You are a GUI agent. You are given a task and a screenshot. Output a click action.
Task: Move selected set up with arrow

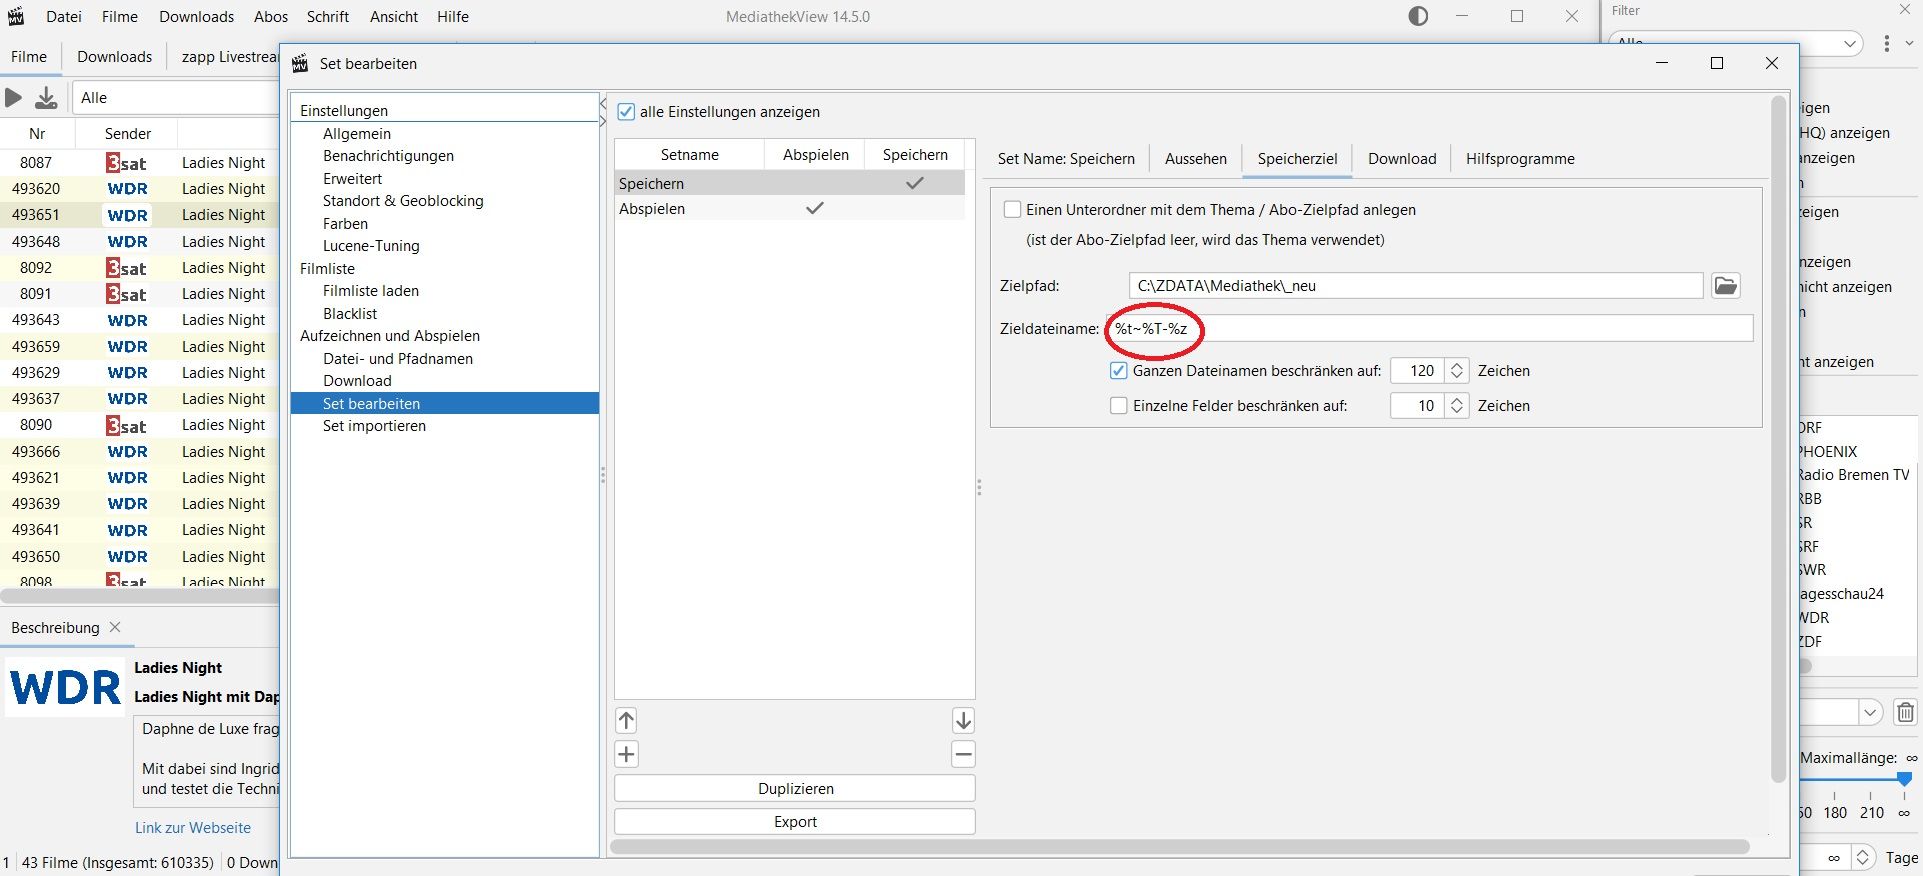click(x=627, y=721)
